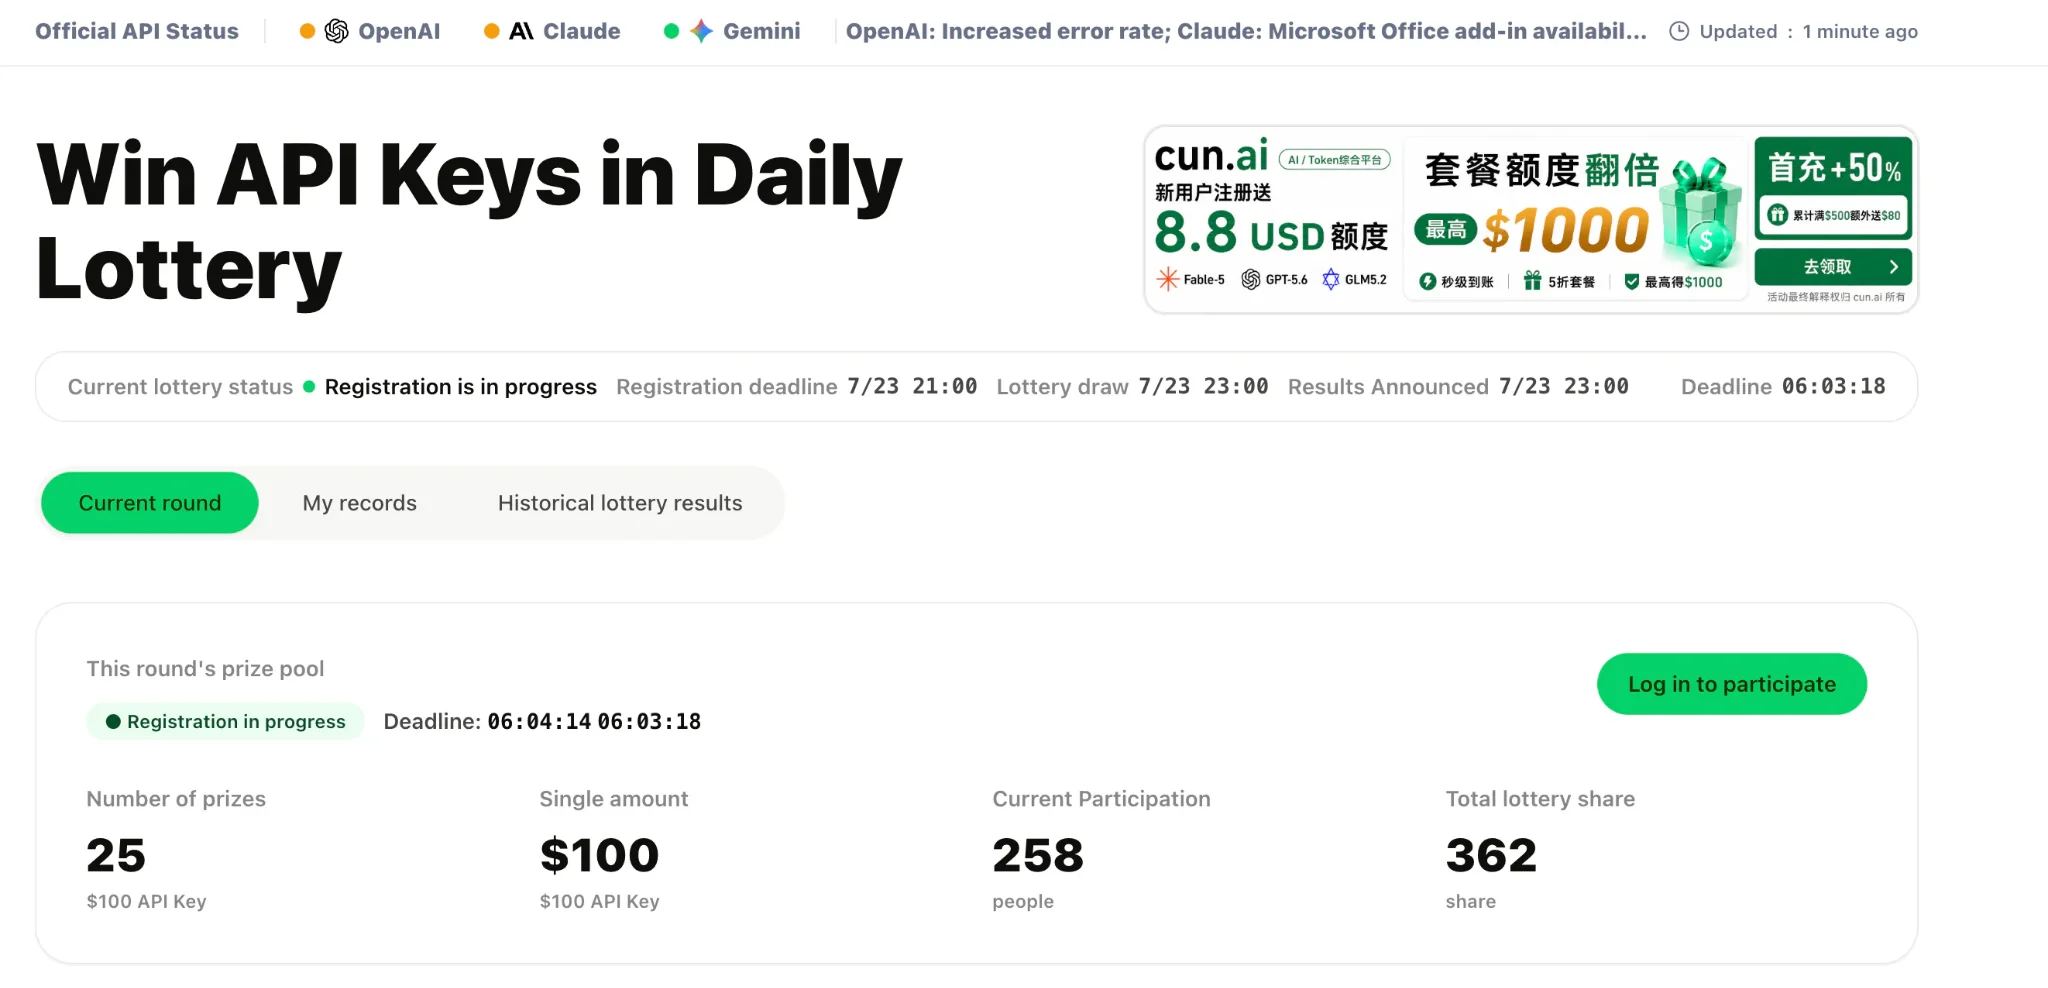Open the OpenAI increased error rate incident notice
Viewport: 2048px width, 988px height.
[1246, 31]
